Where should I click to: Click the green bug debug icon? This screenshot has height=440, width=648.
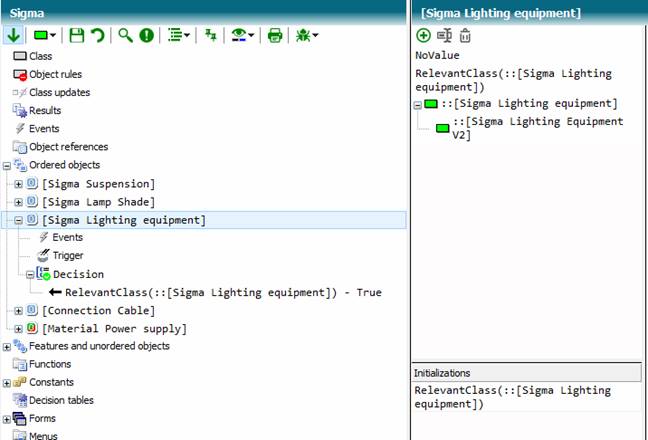(x=303, y=35)
